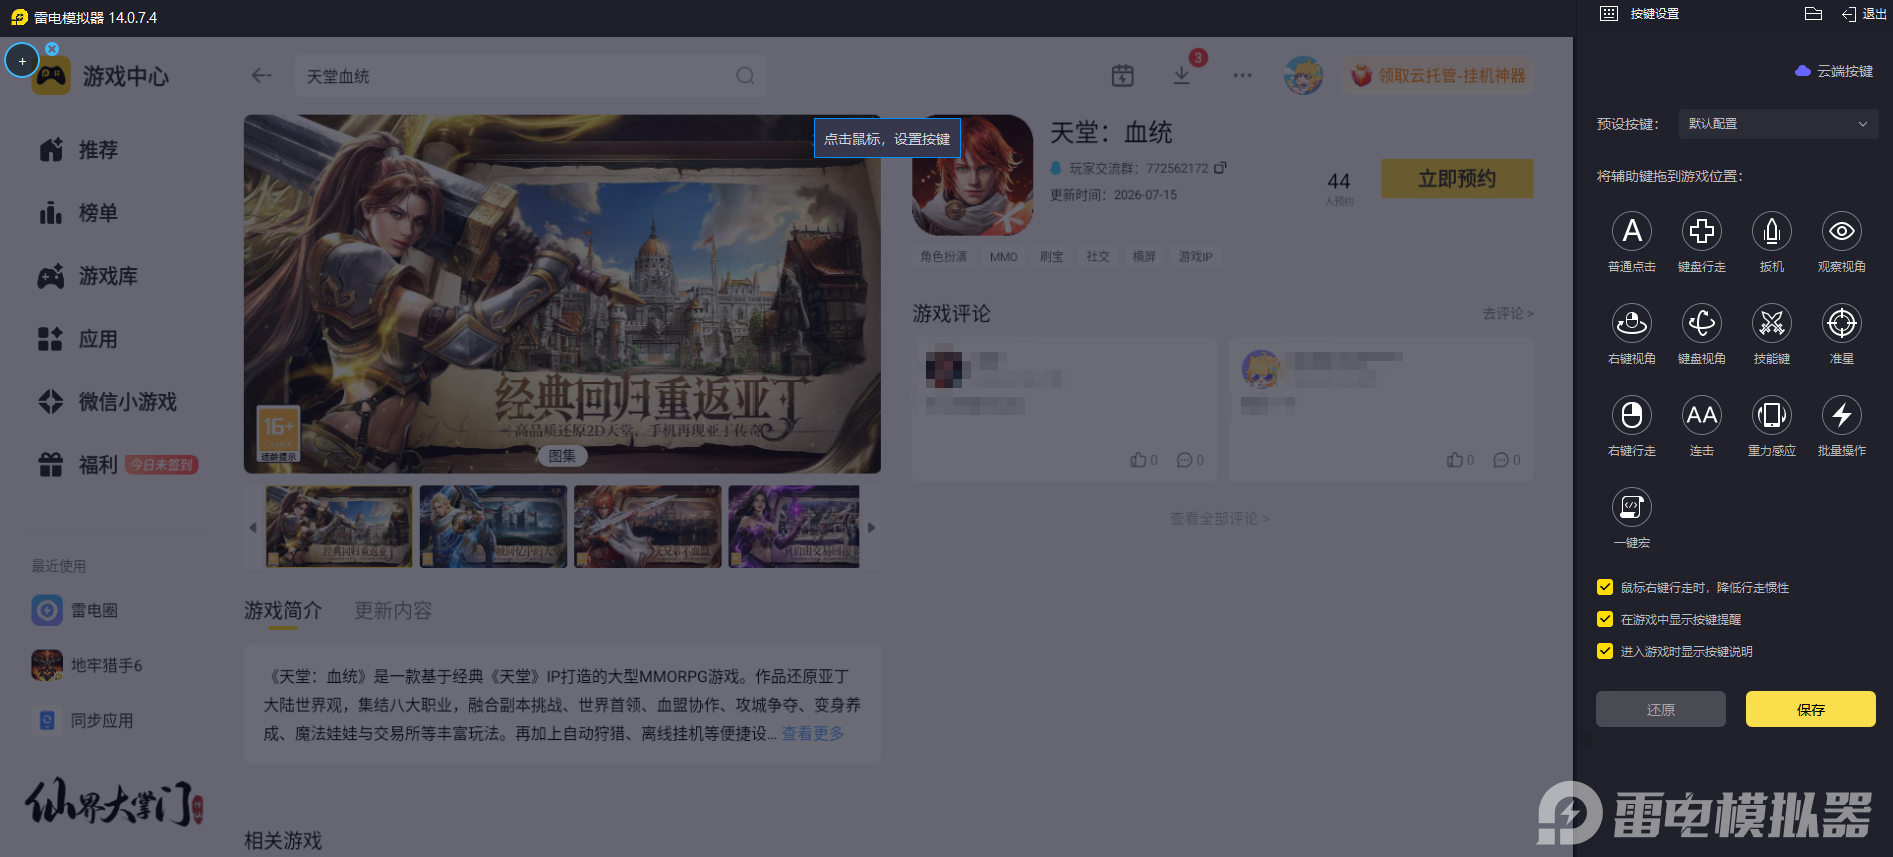Screen dimensions: 1893x857
Task: Switch to the 游戏简介 tab
Action: (x=283, y=611)
